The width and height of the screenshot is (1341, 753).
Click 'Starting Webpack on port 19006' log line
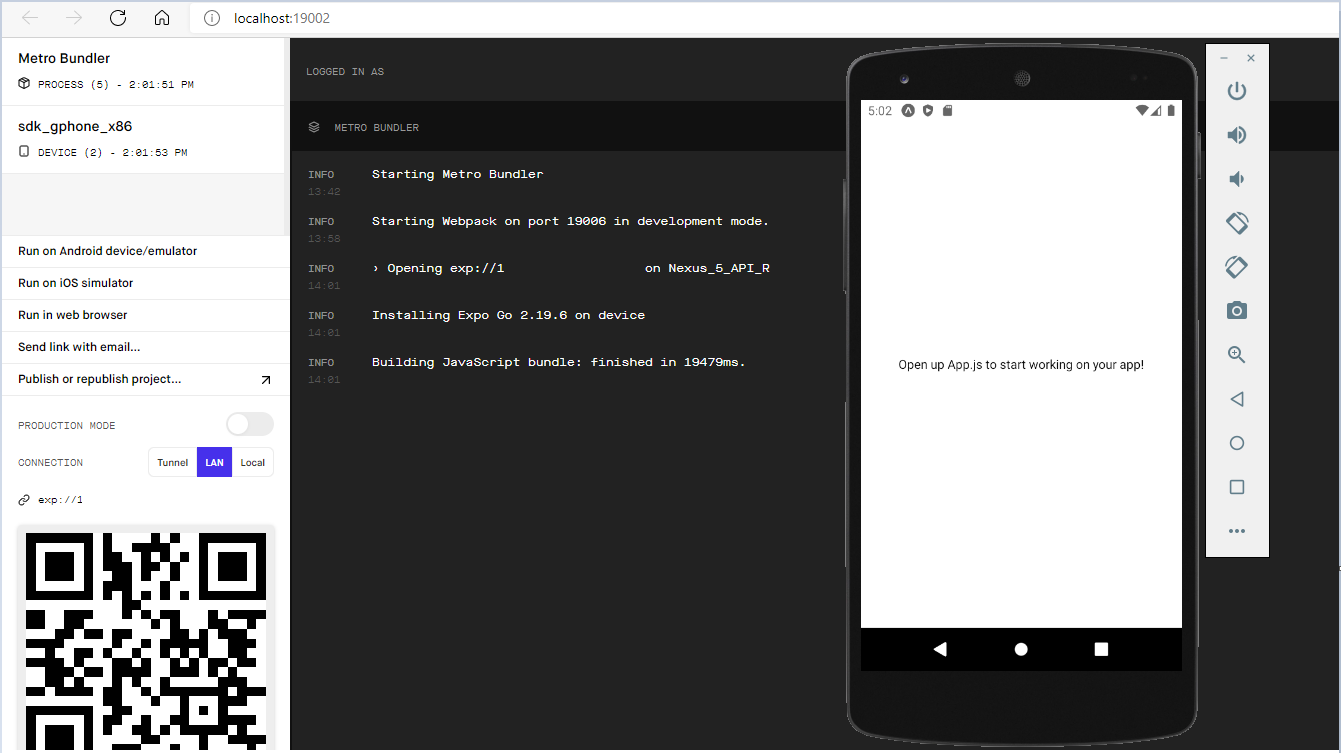pyautogui.click(x=571, y=221)
